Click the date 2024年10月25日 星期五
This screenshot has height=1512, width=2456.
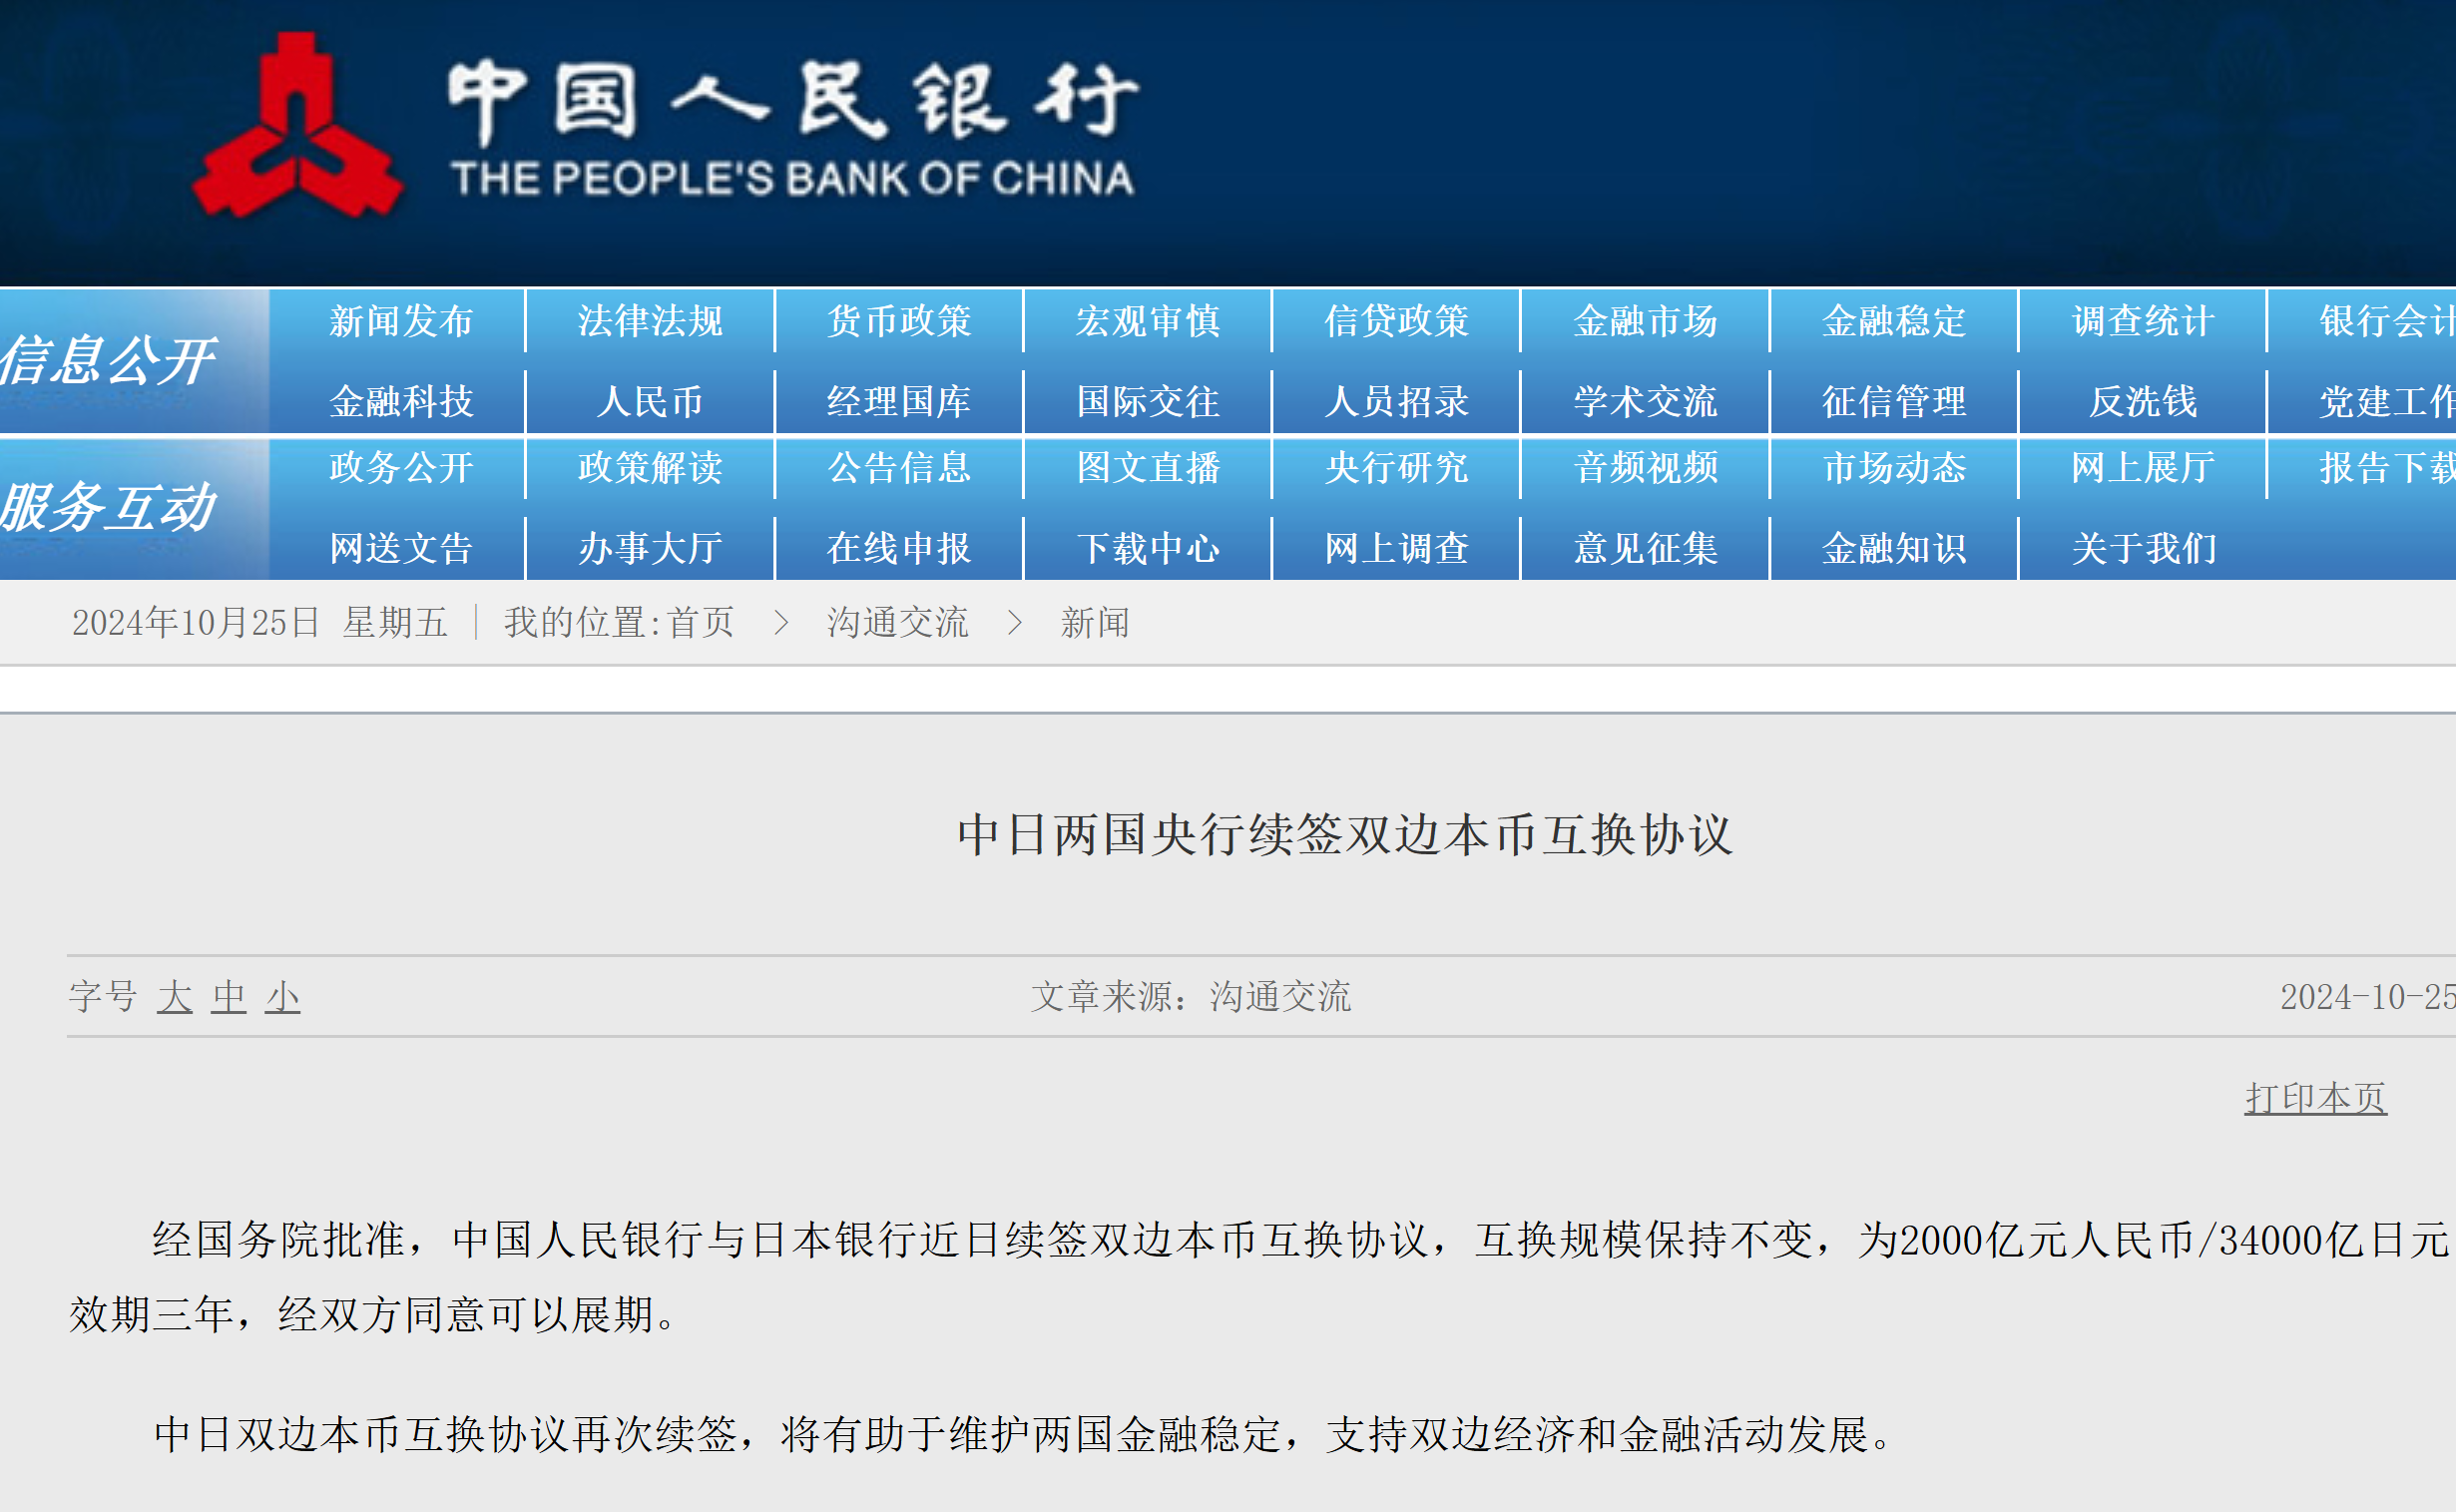pyautogui.click(x=259, y=622)
